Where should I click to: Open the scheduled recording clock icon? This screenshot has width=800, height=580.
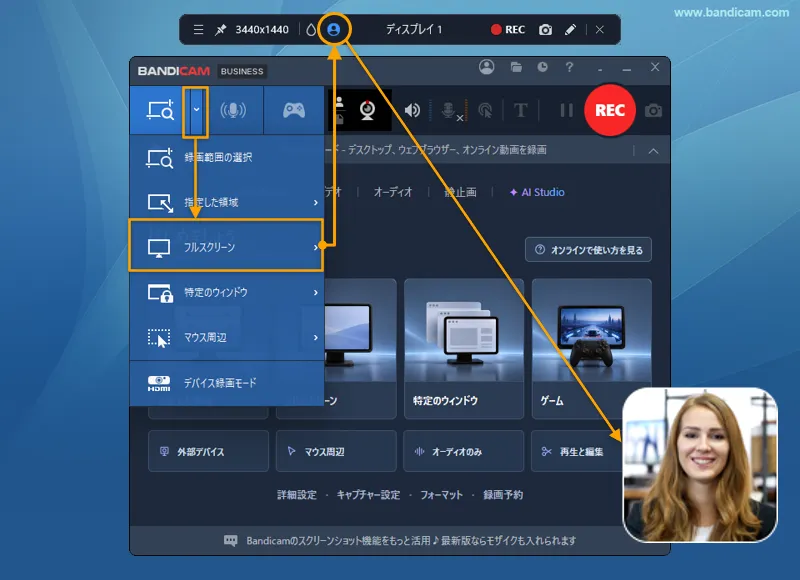pos(542,67)
